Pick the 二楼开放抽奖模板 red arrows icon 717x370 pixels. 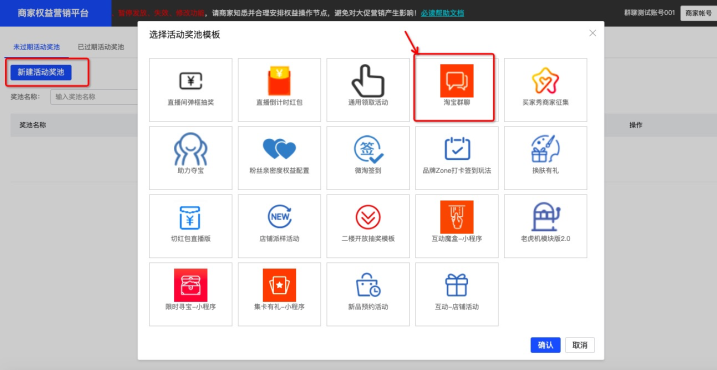[368, 217]
